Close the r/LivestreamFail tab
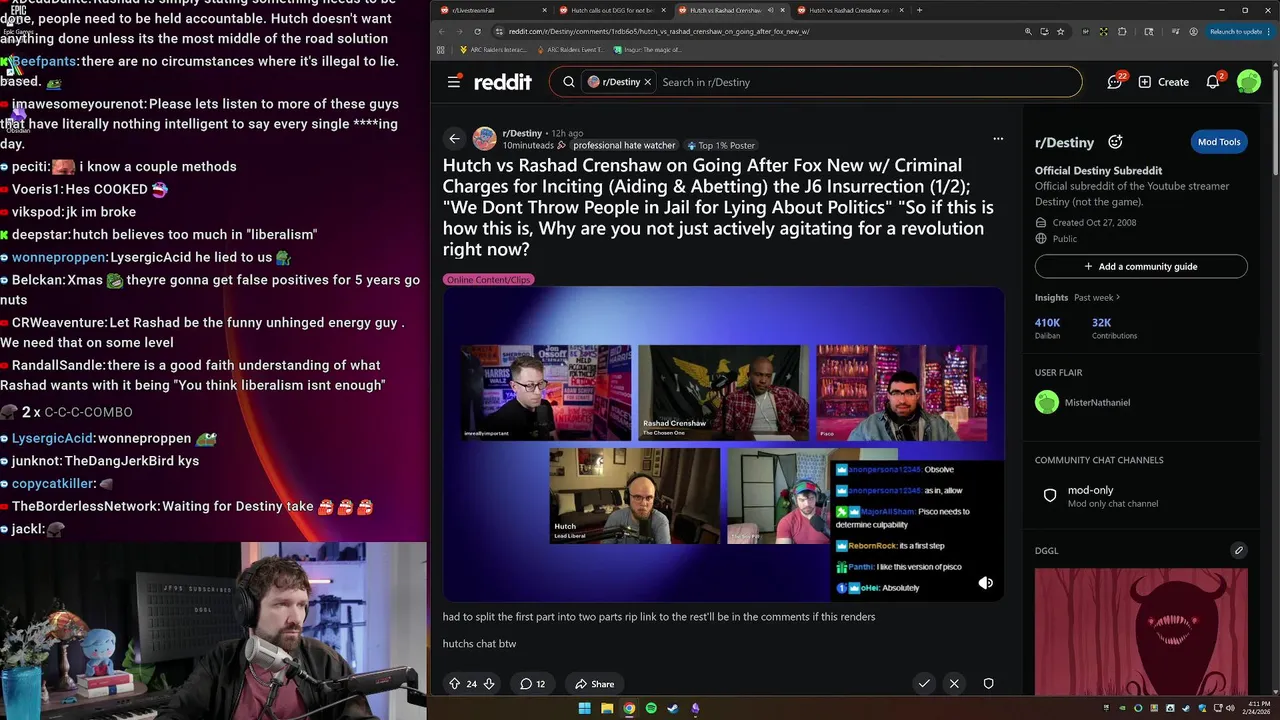Viewport: 1280px width, 720px height. pos(545,10)
